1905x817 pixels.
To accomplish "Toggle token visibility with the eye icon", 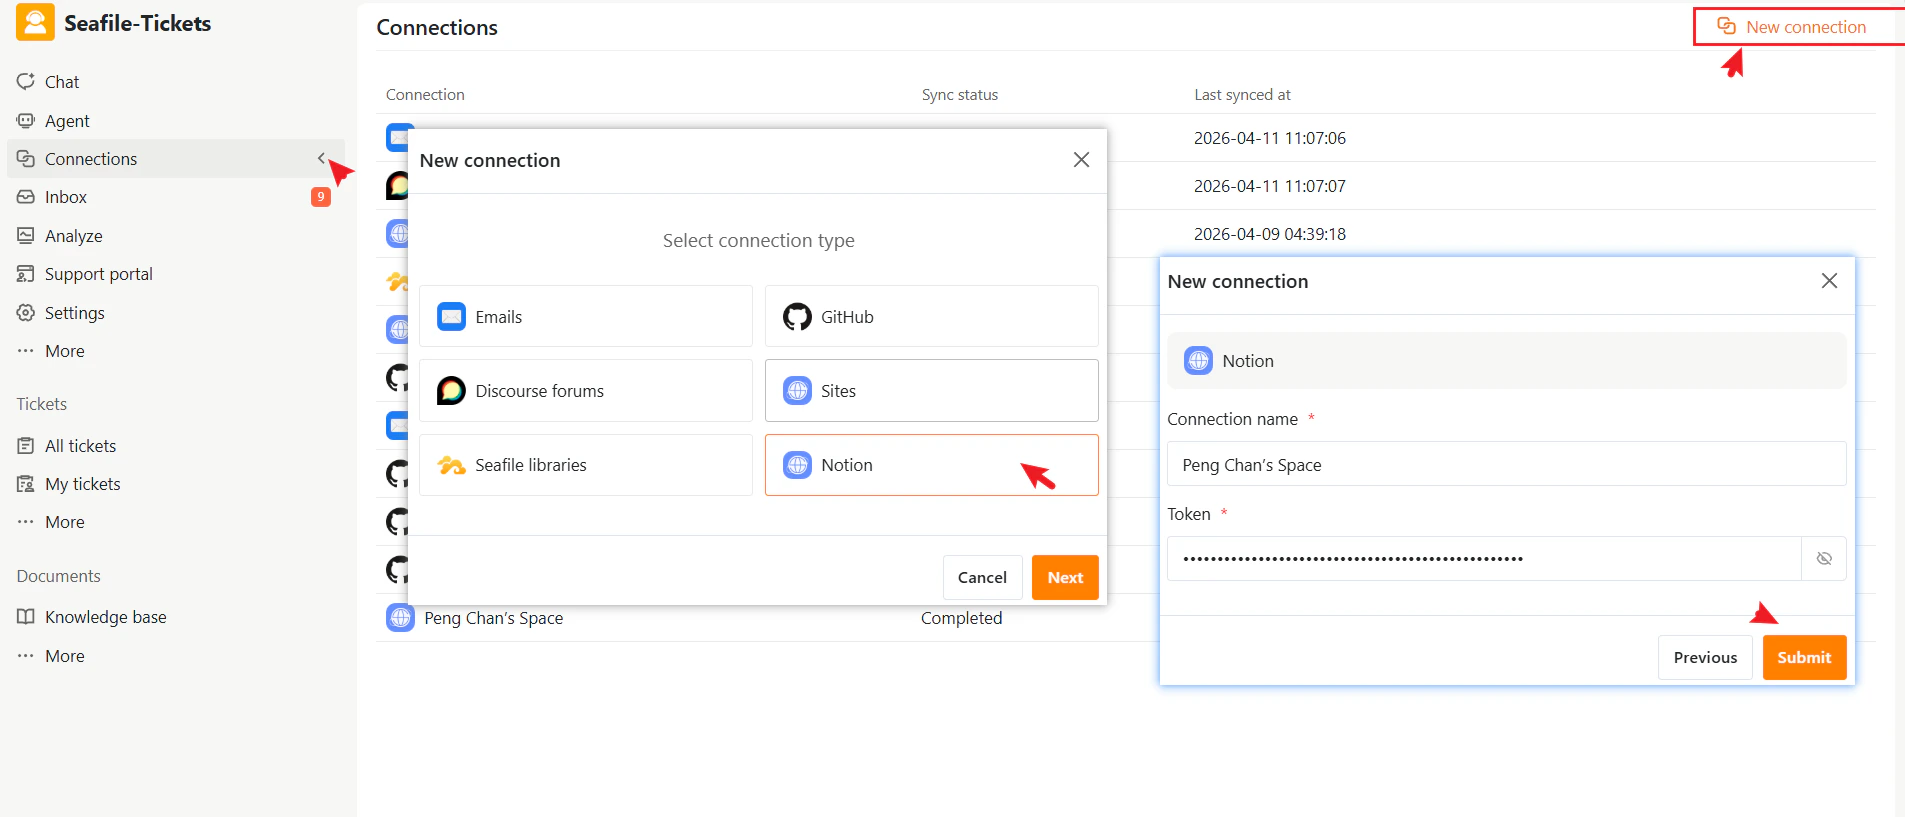I will click(x=1824, y=558).
